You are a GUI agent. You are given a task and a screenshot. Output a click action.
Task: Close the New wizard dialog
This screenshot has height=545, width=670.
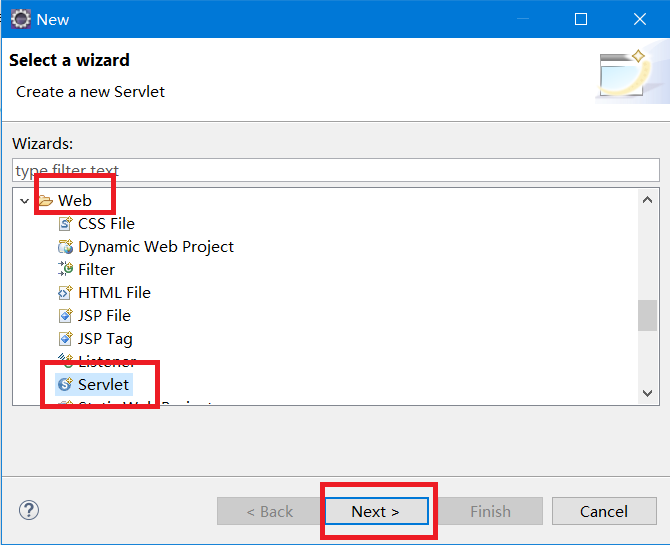tap(640, 19)
